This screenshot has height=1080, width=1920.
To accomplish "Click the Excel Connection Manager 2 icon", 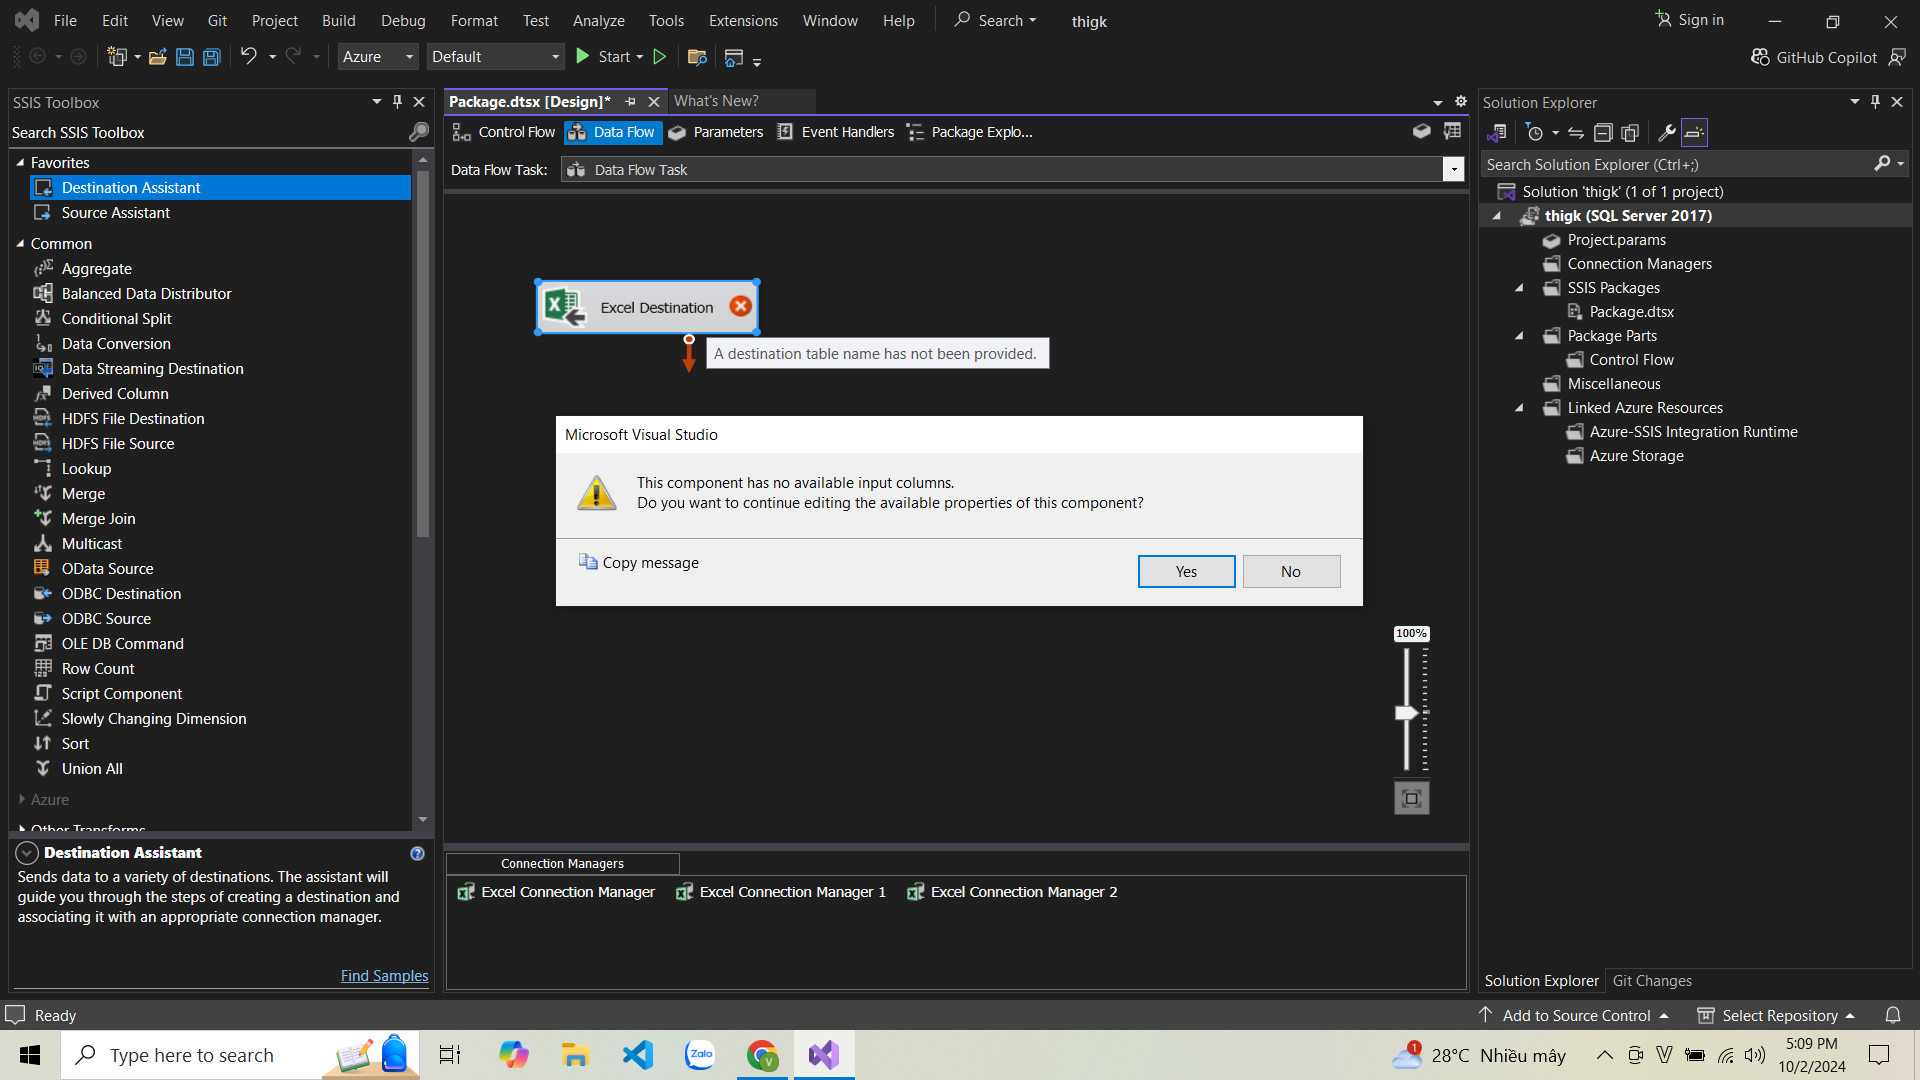I will click(915, 892).
